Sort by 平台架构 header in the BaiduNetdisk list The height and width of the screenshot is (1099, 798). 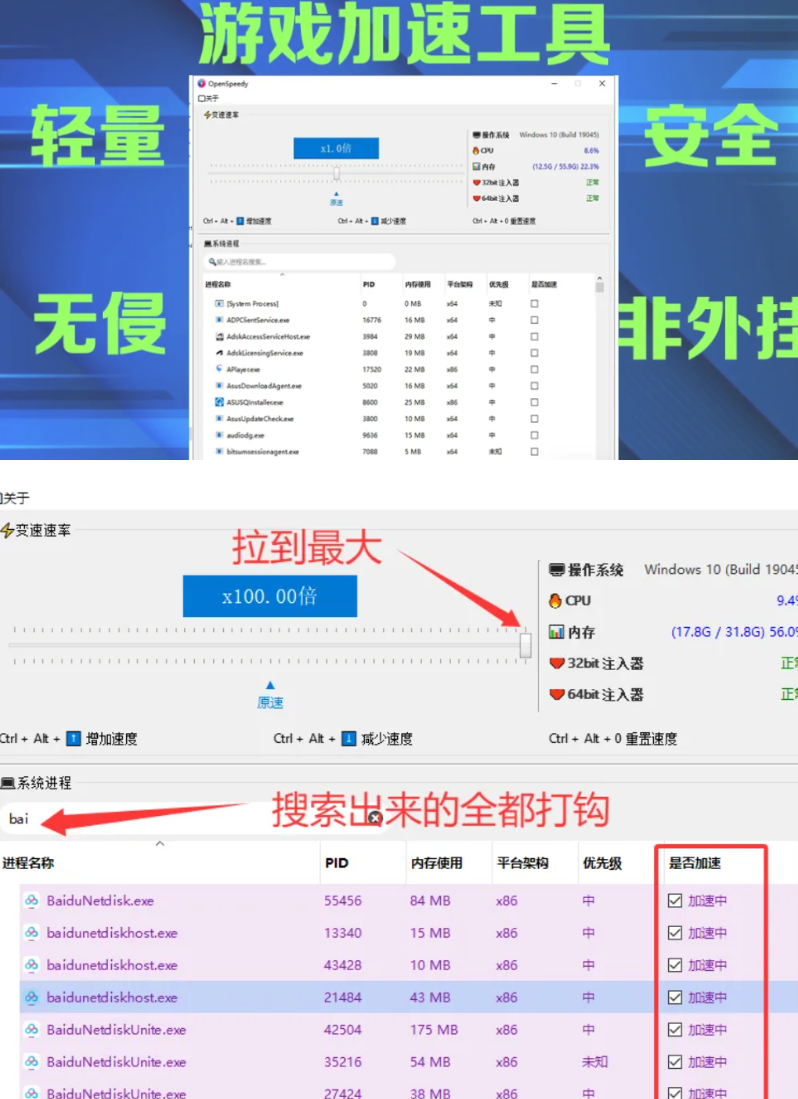(x=523, y=863)
